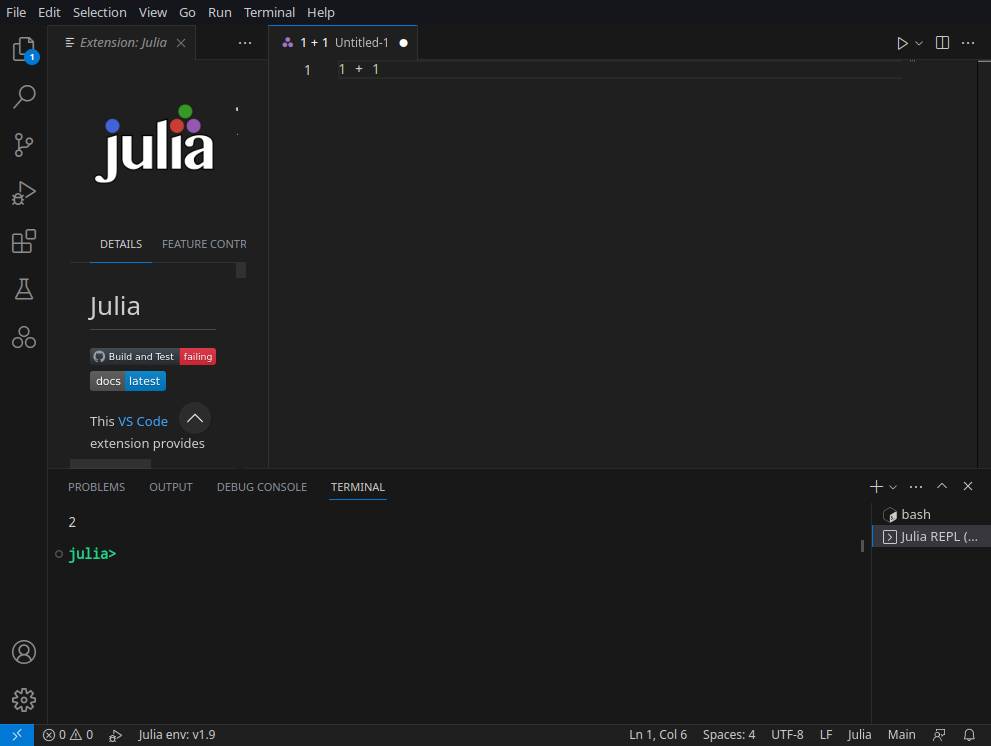Open Source Control view
The image size is (991, 746).
click(24, 145)
